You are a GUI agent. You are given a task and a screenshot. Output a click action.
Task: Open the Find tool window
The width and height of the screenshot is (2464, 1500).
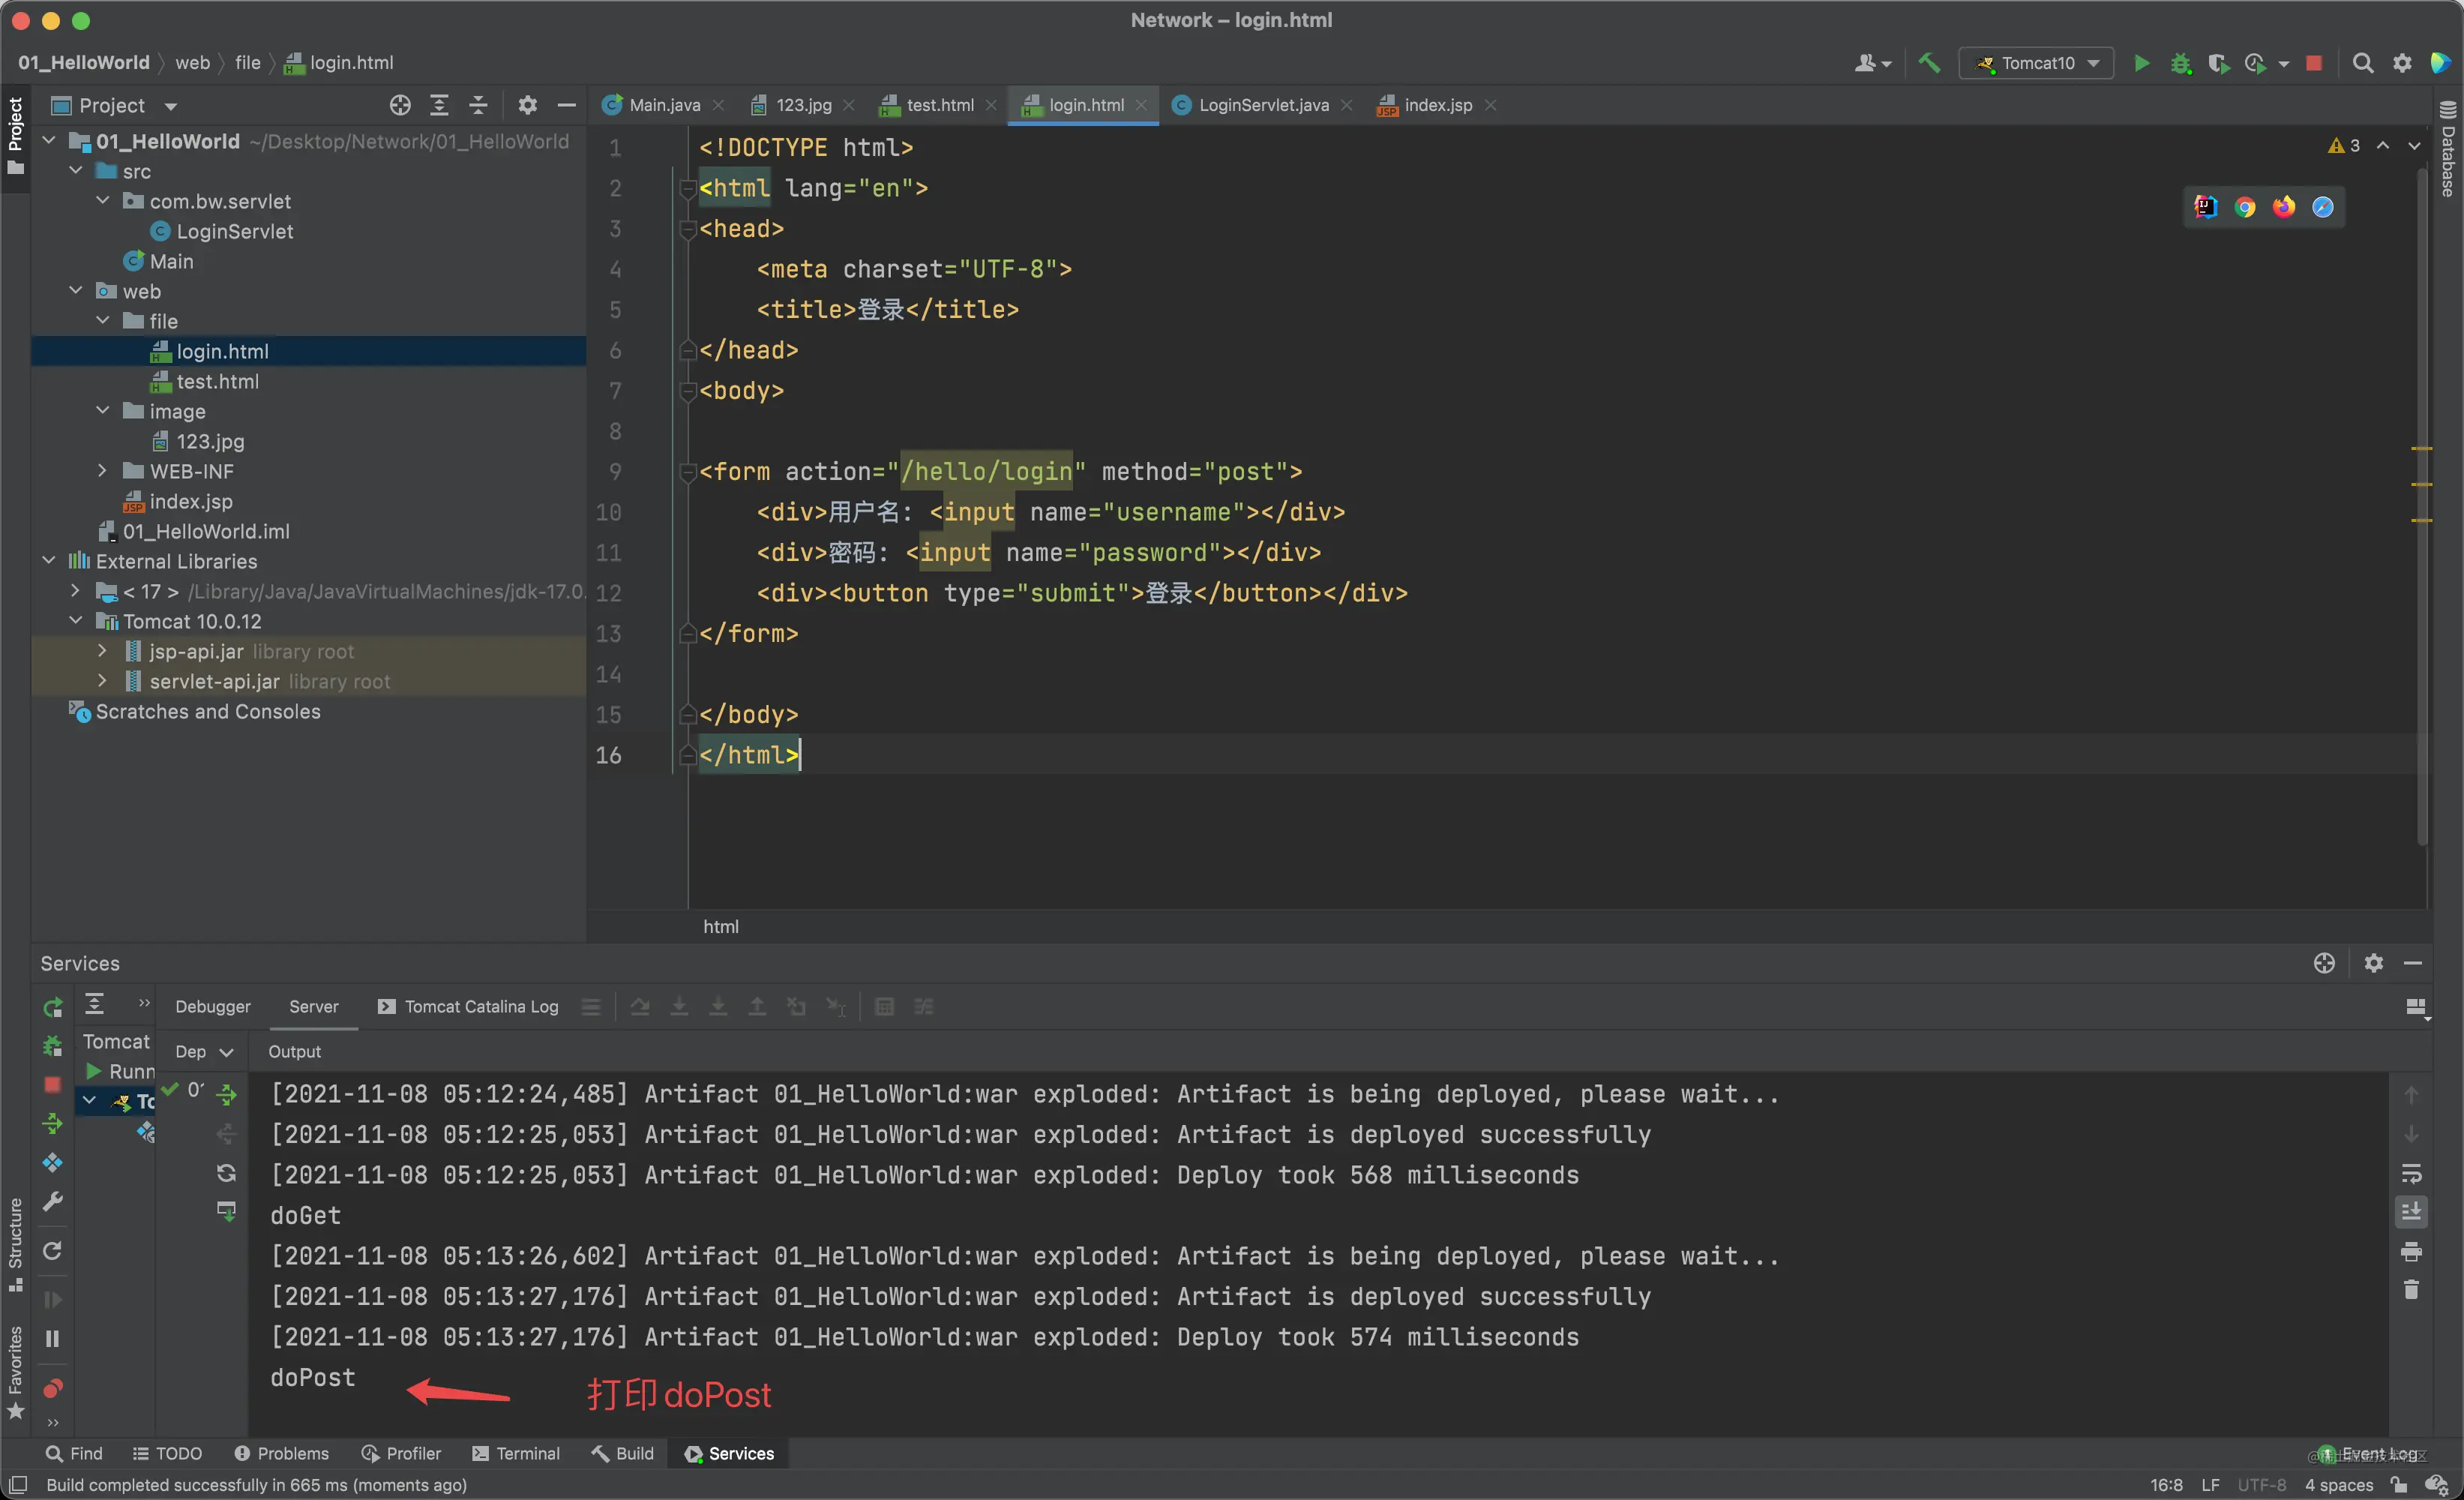(74, 1454)
